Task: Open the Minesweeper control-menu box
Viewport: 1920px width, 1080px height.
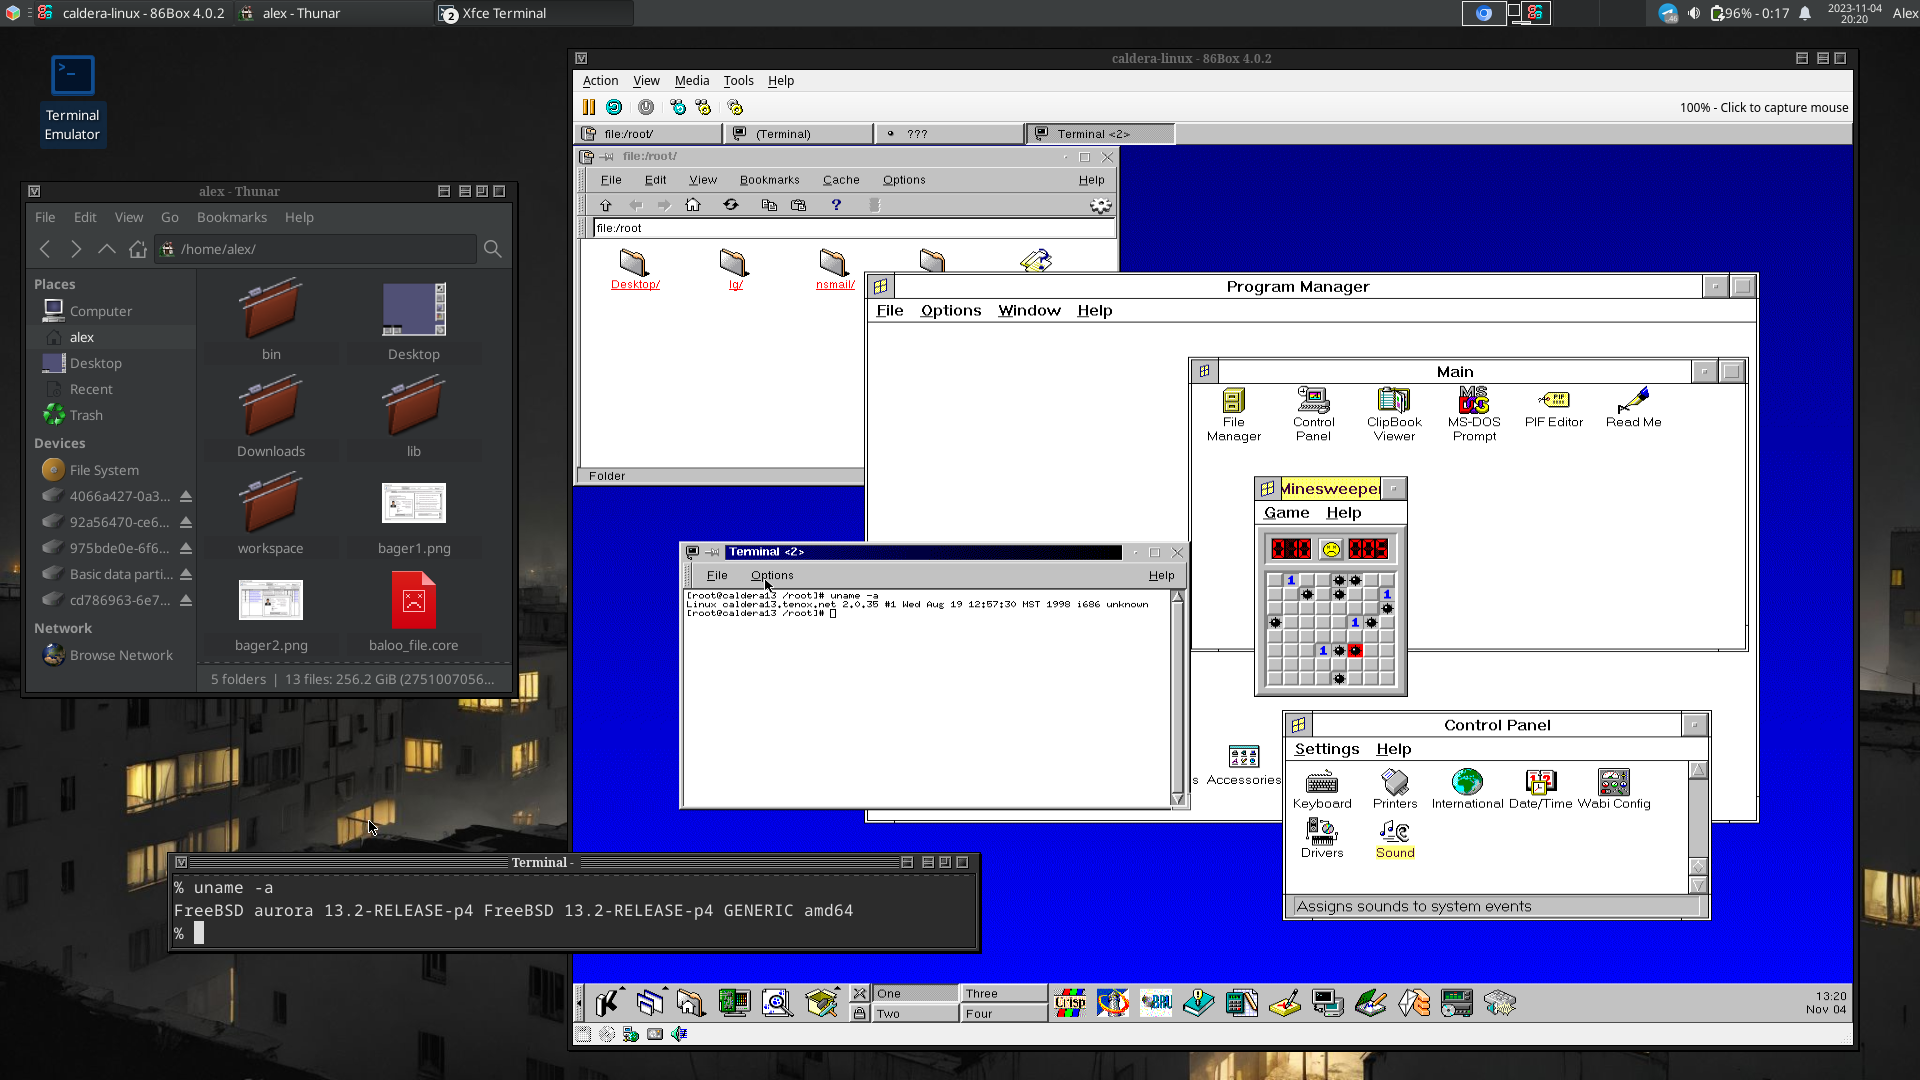Action: (x=1267, y=488)
